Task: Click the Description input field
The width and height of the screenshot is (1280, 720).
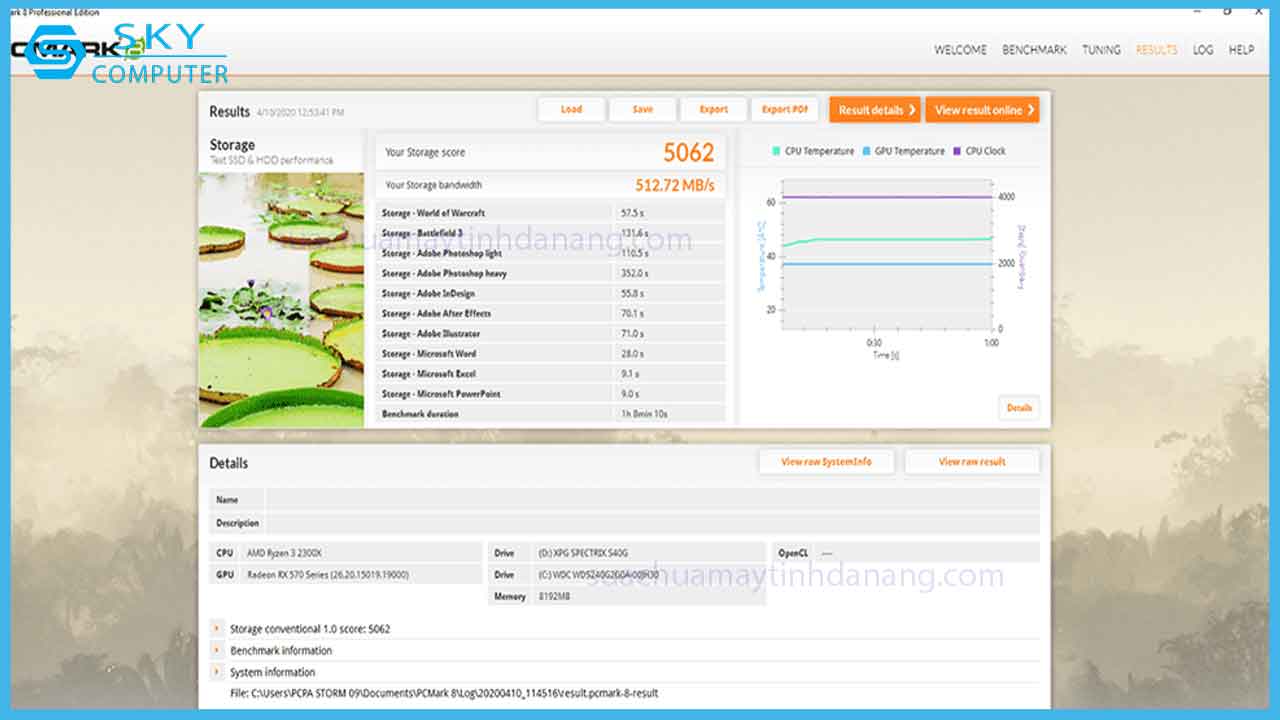Action: click(x=652, y=523)
